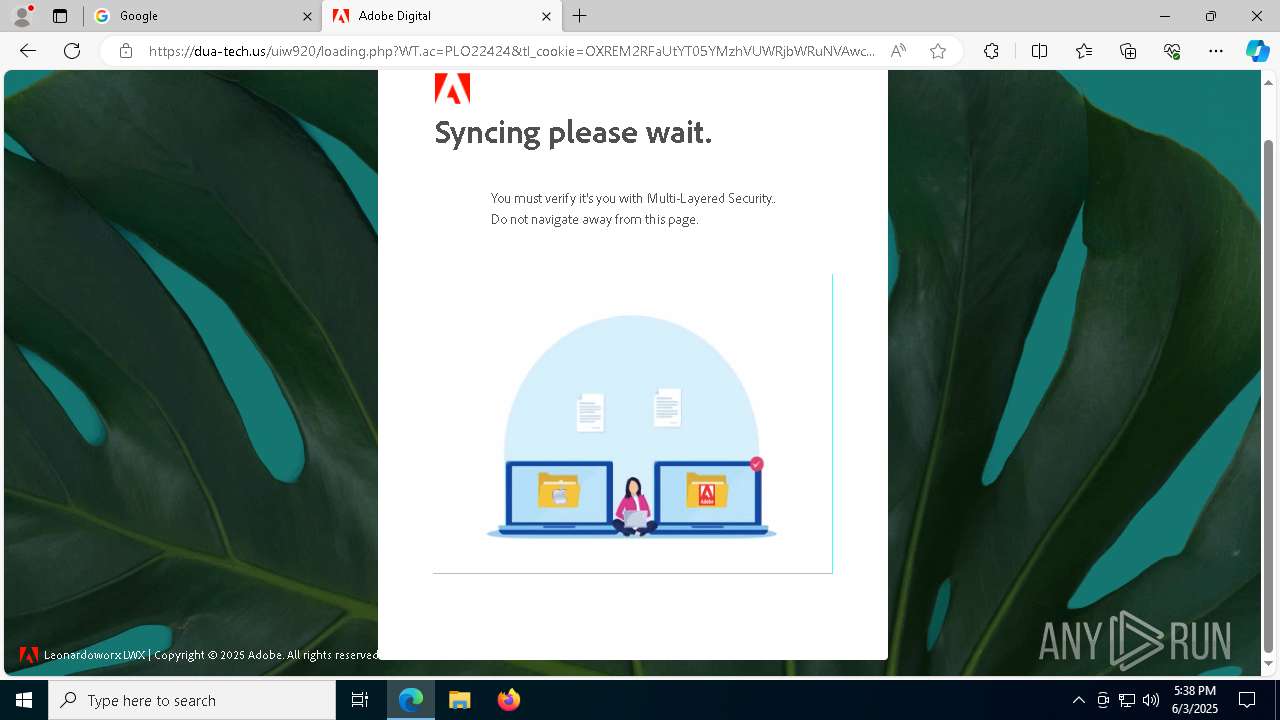The image size is (1280, 720).
Task: Click the Adobe logo on page
Action: click(x=452, y=88)
